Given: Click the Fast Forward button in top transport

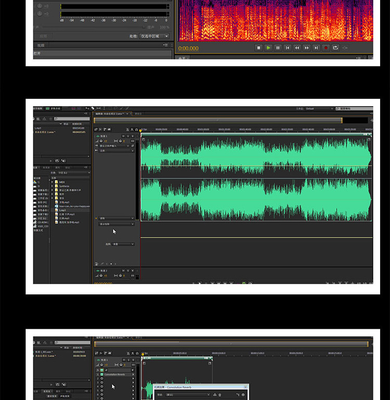Looking at the screenshot, I should coord(306,48).
